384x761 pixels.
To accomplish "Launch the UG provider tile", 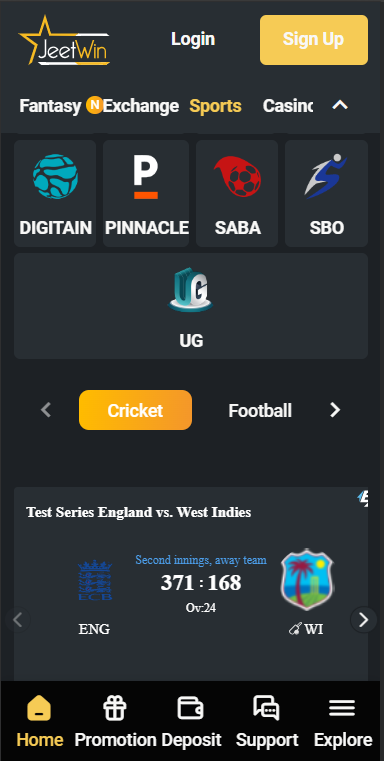I will pyautogui.click(x=191, y=306).
